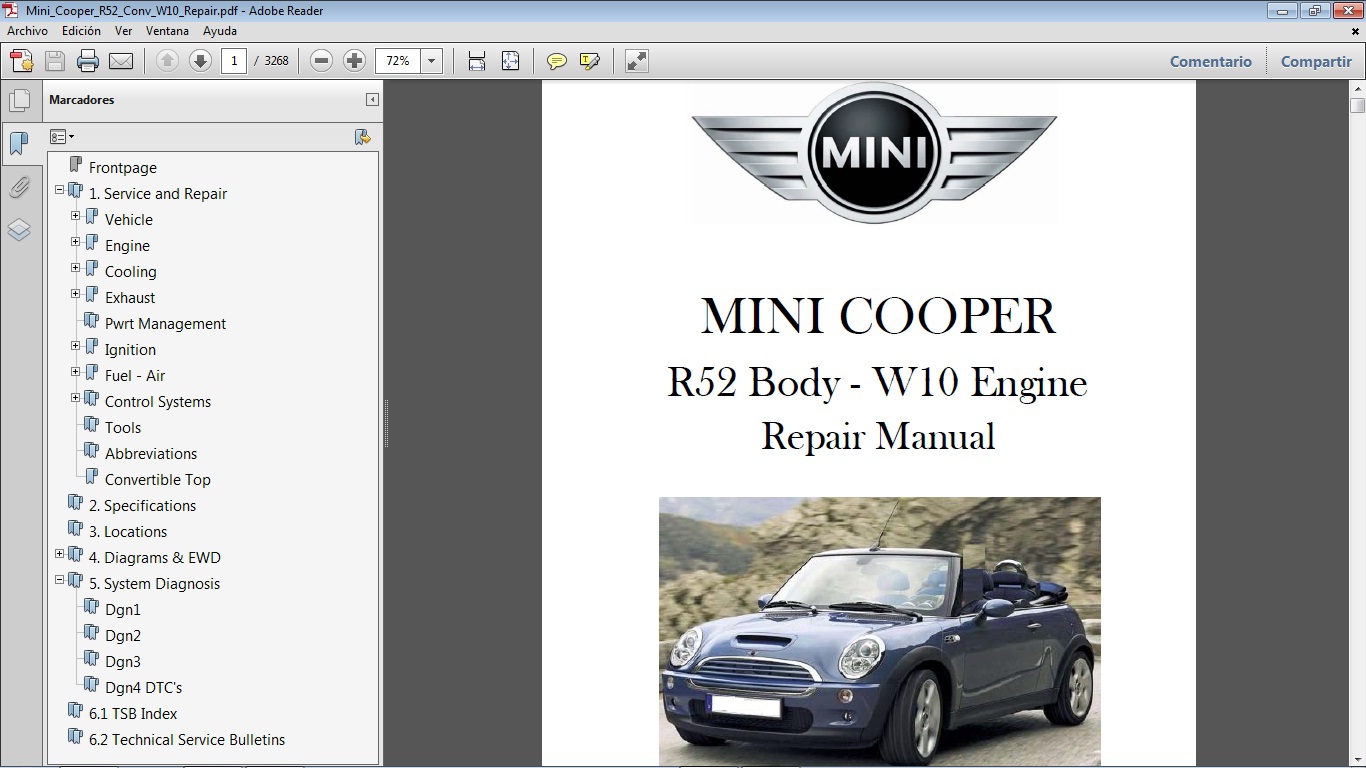
Task: Collapse the Marcadores panel
Action: pos(371,100)
